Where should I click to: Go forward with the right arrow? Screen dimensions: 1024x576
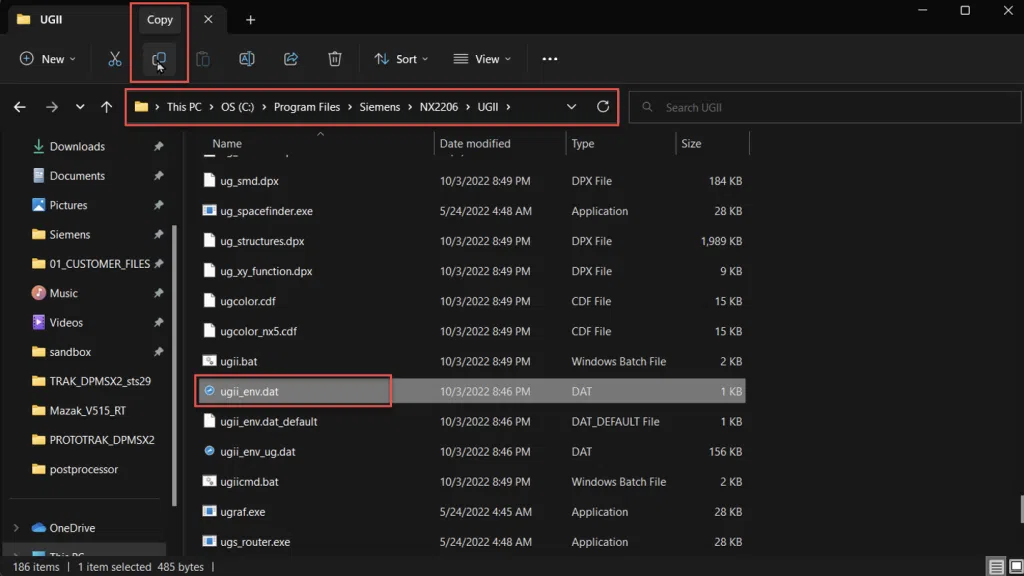(52, 107)
